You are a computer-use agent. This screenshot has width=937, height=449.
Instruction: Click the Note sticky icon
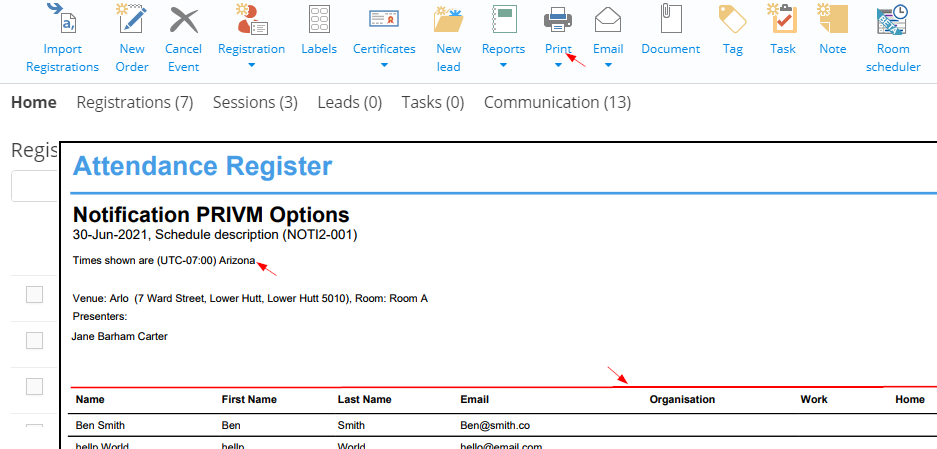coord(832,18)
